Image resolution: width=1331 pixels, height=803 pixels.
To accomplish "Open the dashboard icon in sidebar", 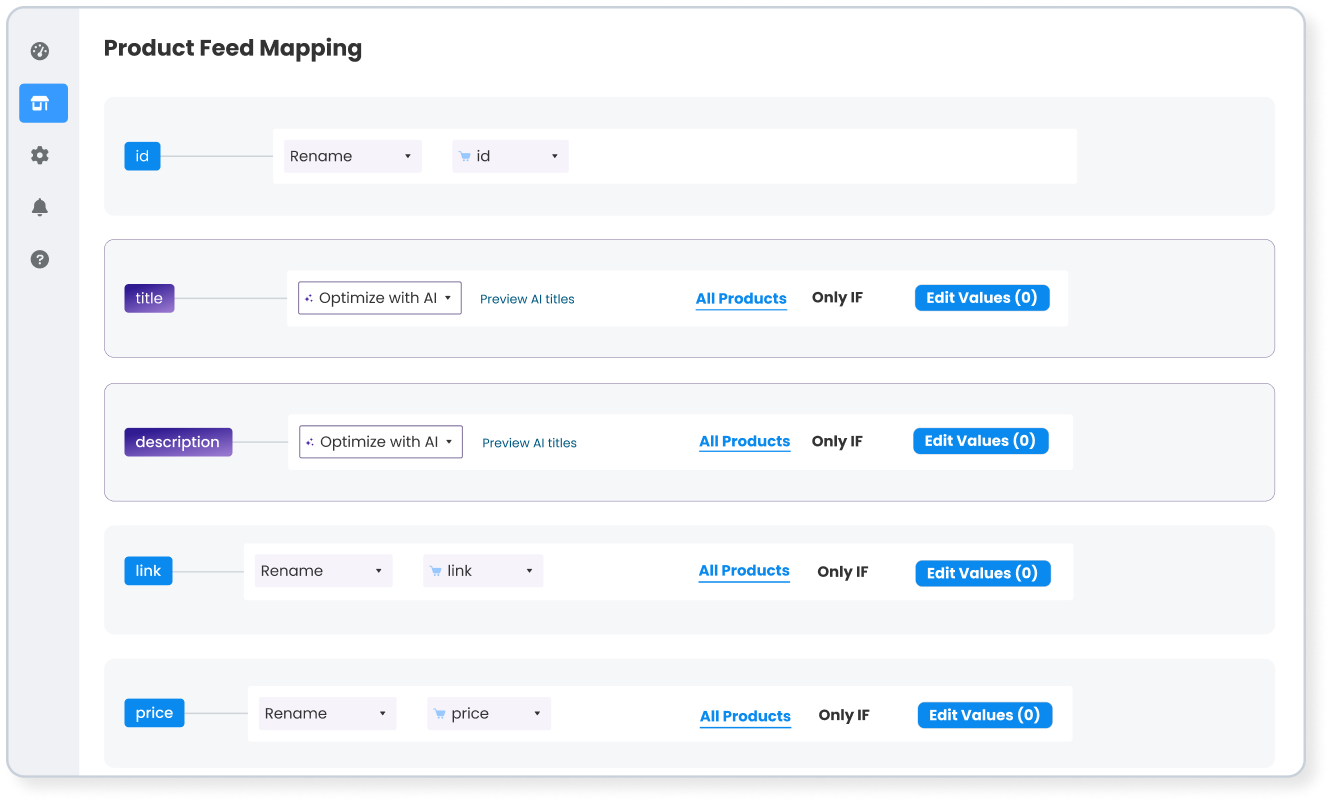I will [x=40, y=52].
